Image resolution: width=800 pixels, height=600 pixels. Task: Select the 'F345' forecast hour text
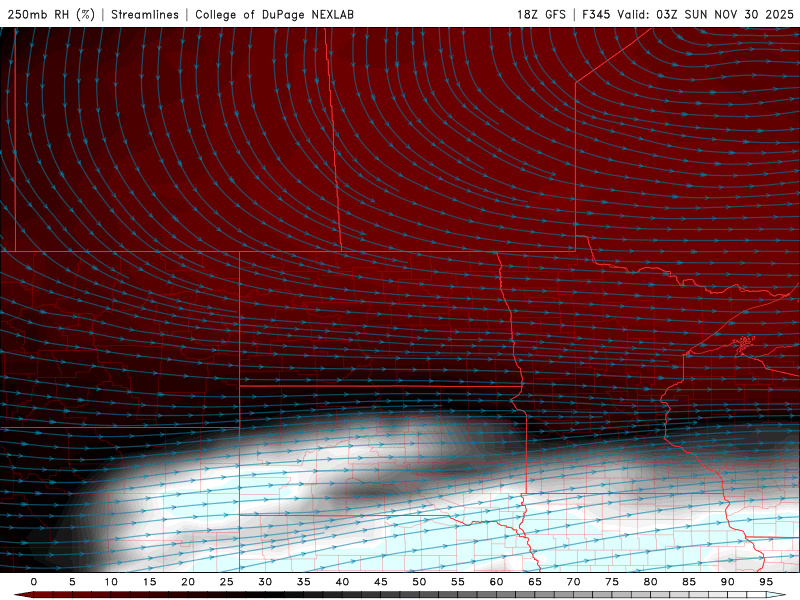coord(596,14)
